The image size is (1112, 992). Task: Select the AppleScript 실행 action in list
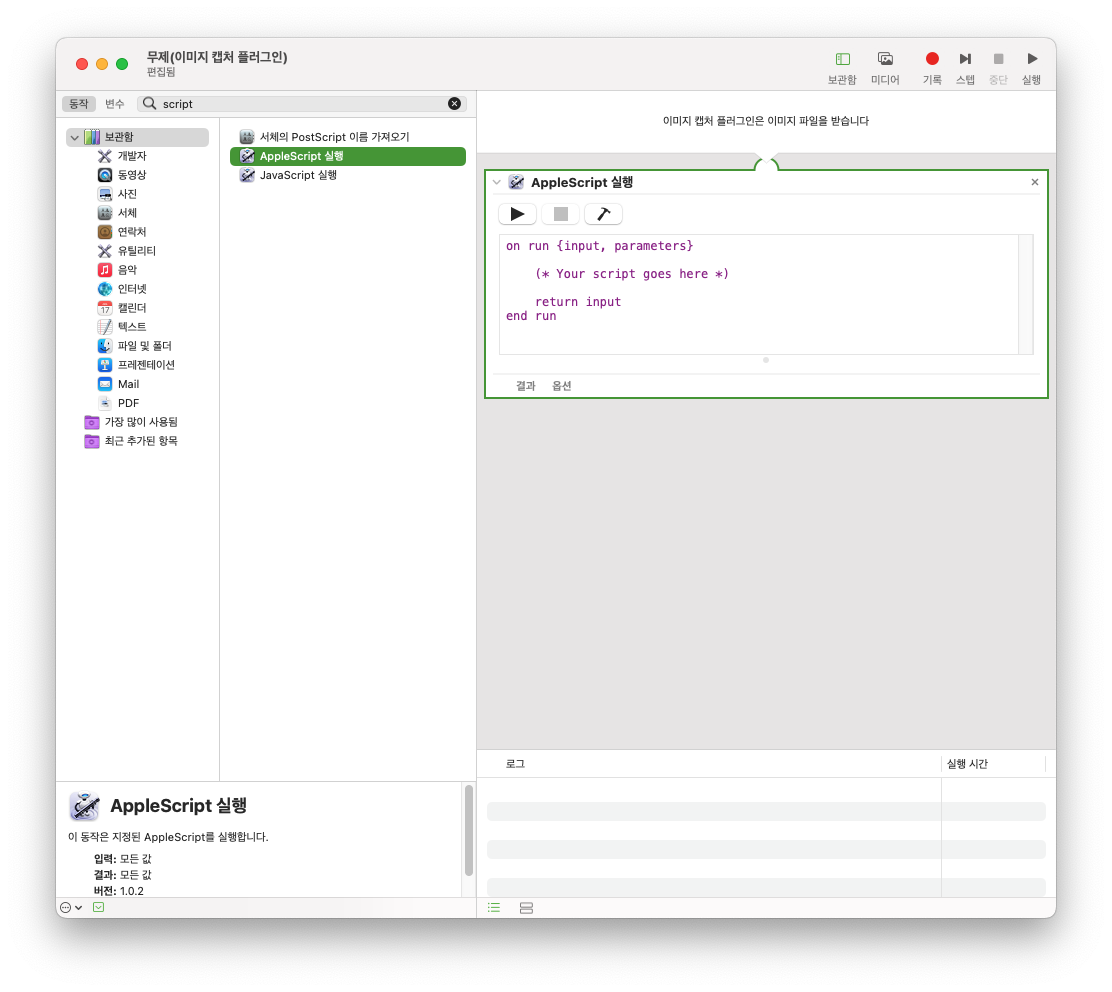[x=348, y=156]
